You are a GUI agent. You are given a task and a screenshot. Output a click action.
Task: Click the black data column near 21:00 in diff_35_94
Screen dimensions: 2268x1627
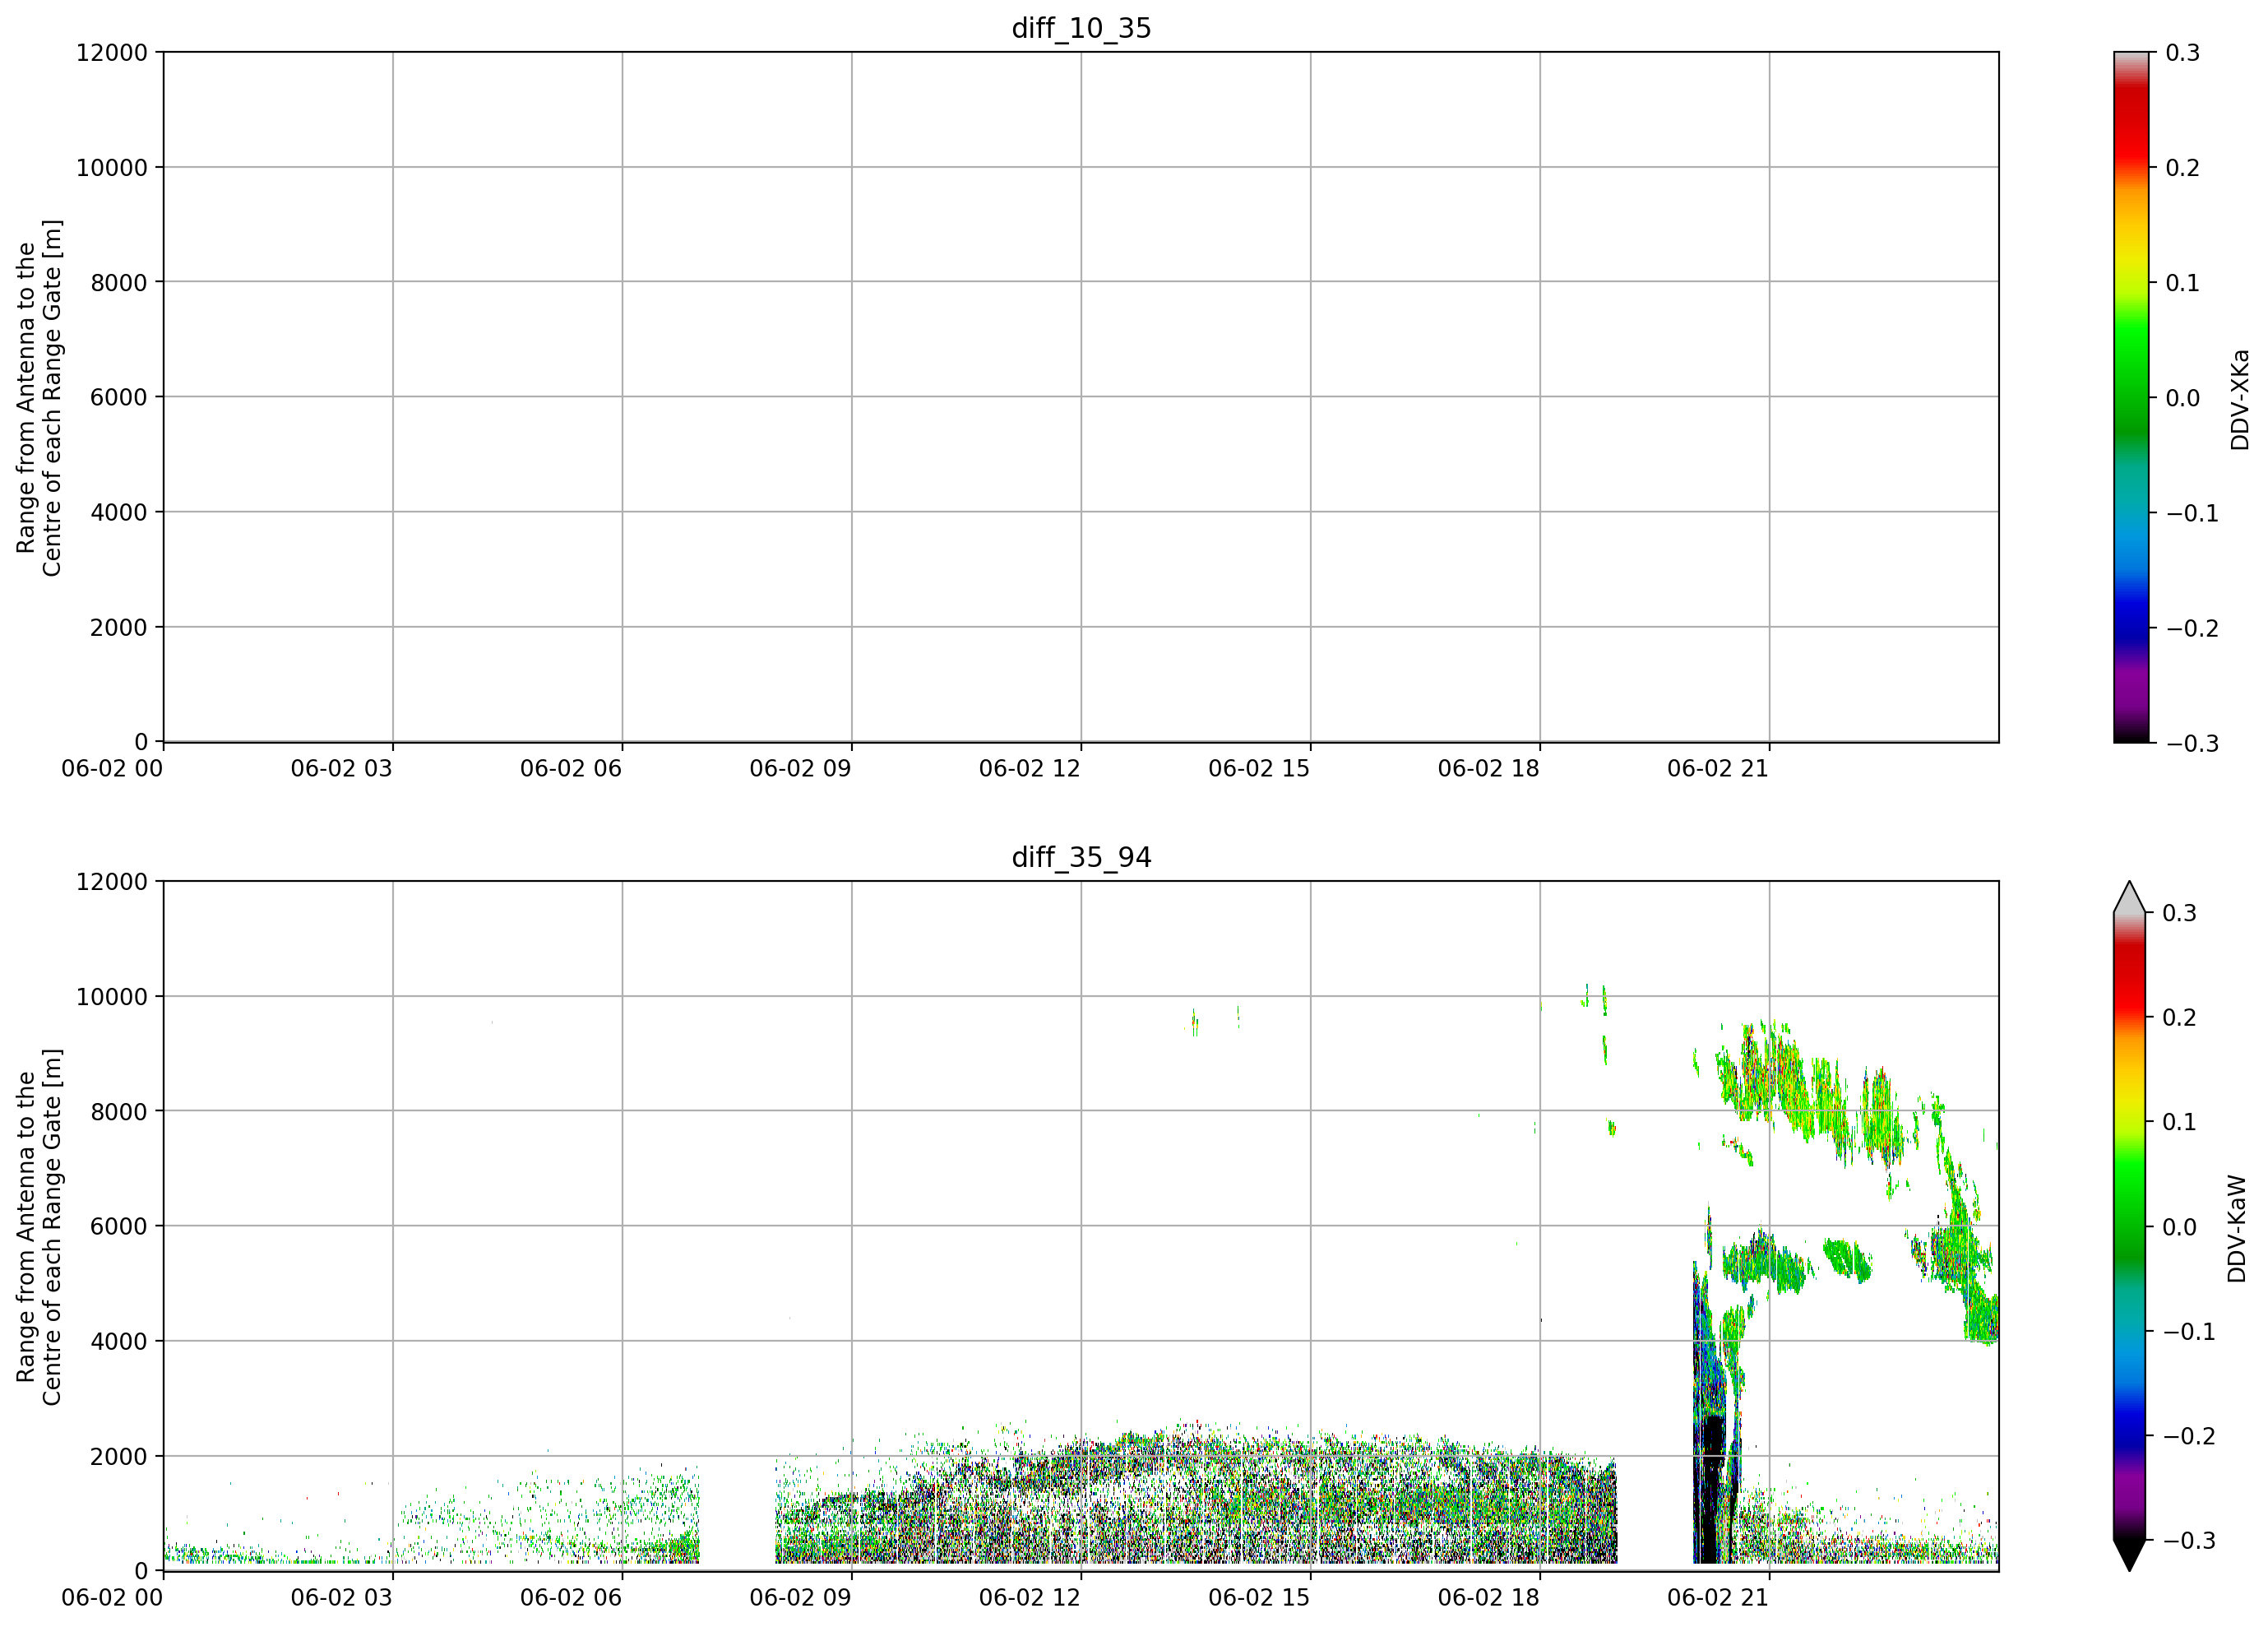pos(1712,1490)
